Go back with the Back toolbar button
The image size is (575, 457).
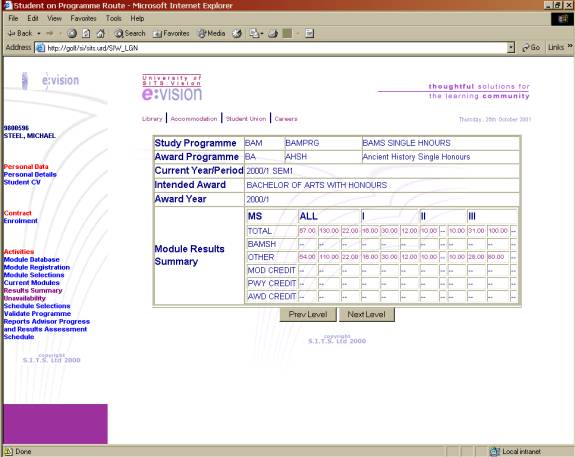click(20, 33)
